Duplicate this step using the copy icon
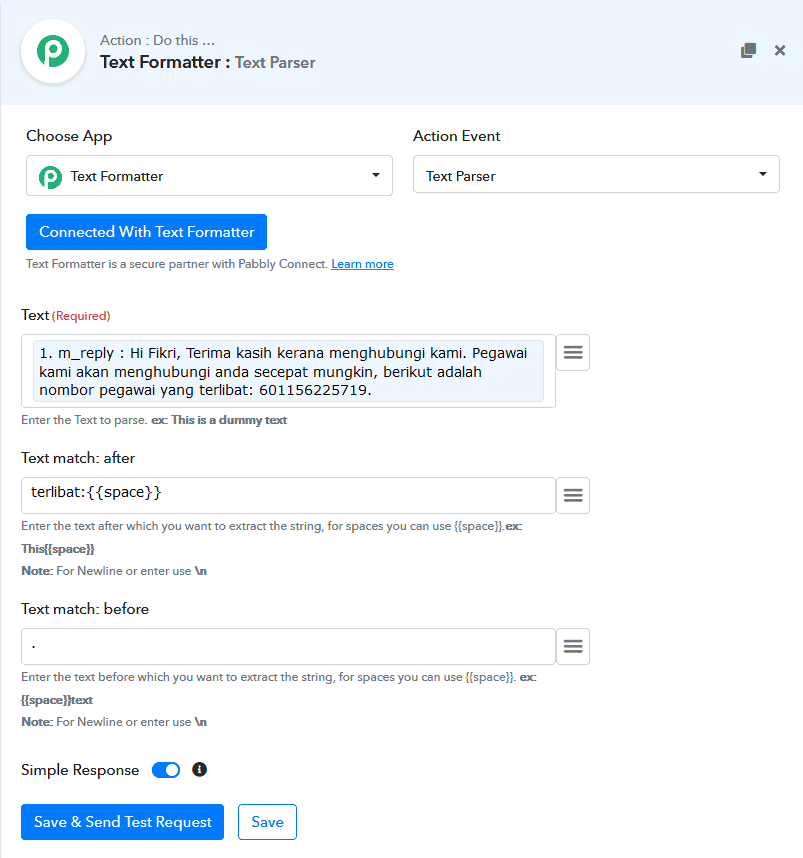Image resolution: width=803 pixels, height=858 pixels. (x=748, y=50)
